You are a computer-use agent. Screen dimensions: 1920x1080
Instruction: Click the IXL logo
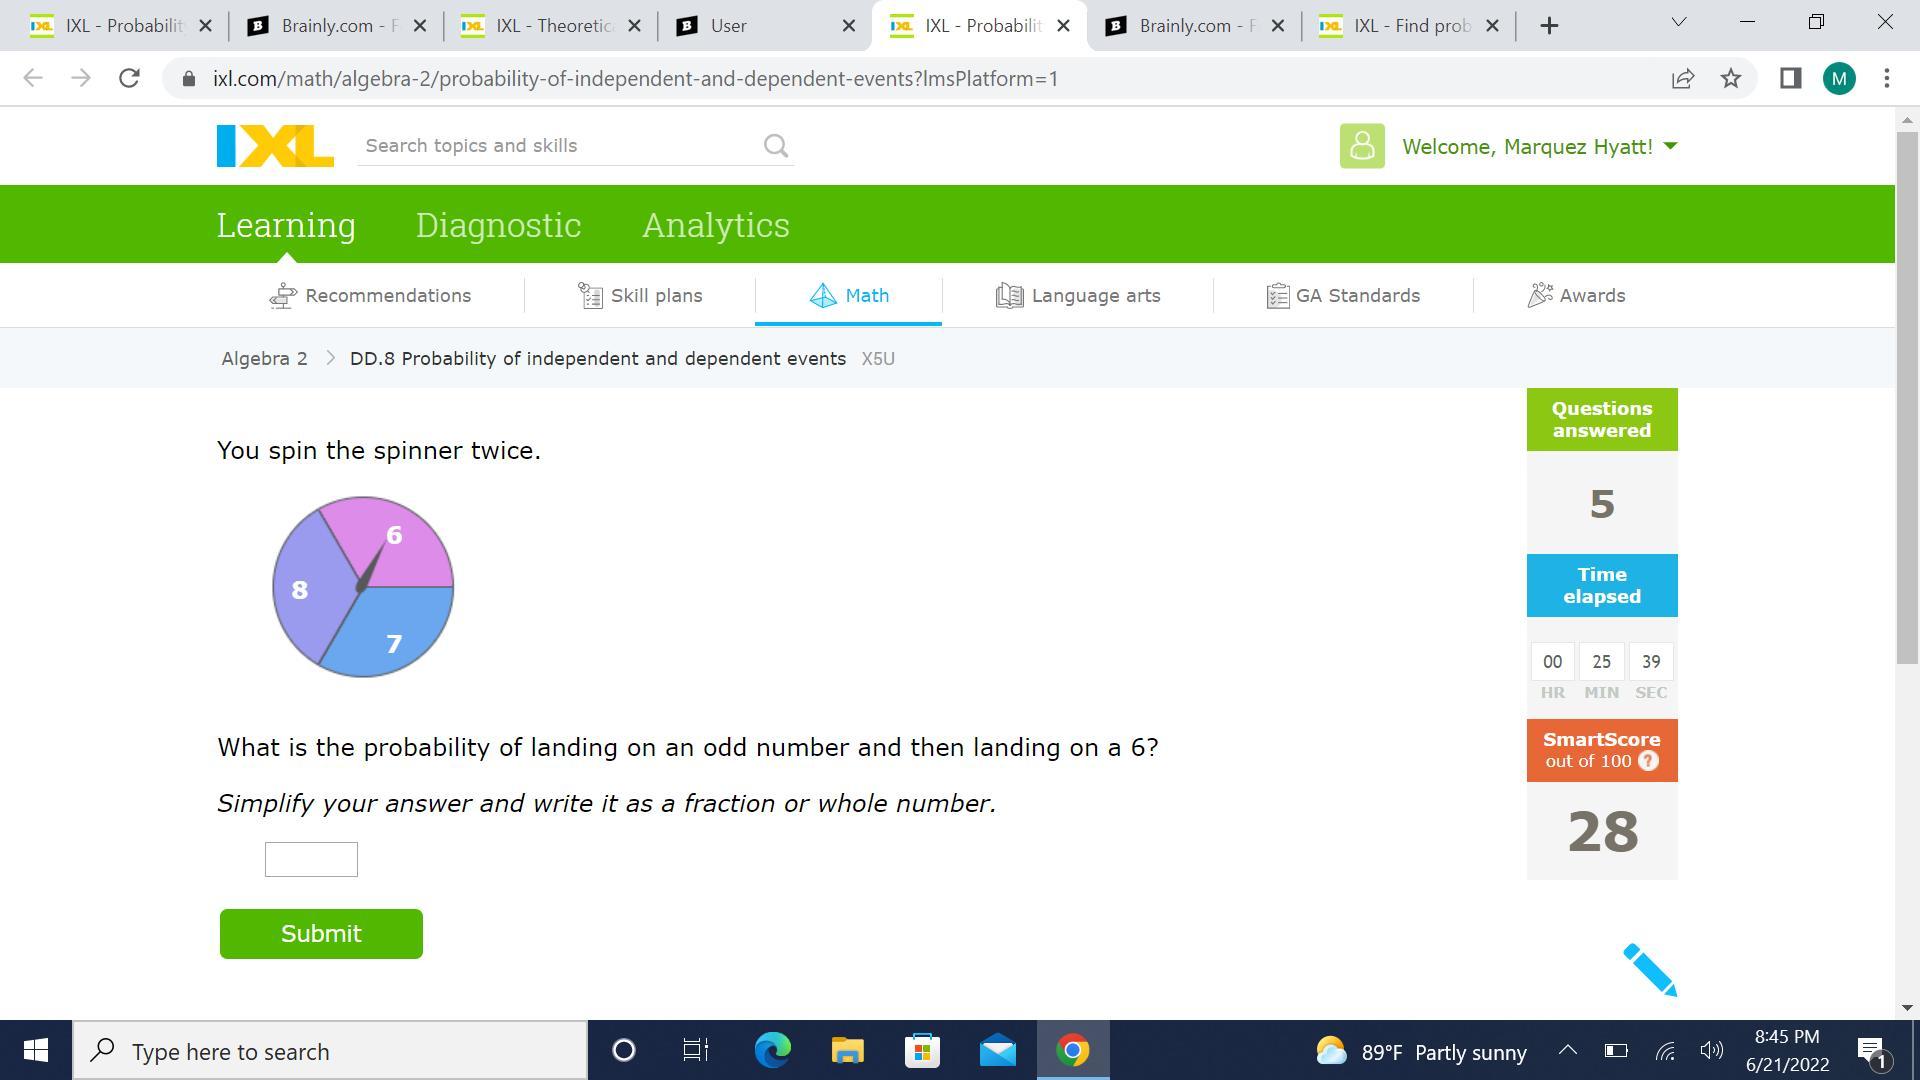(275, 146)
